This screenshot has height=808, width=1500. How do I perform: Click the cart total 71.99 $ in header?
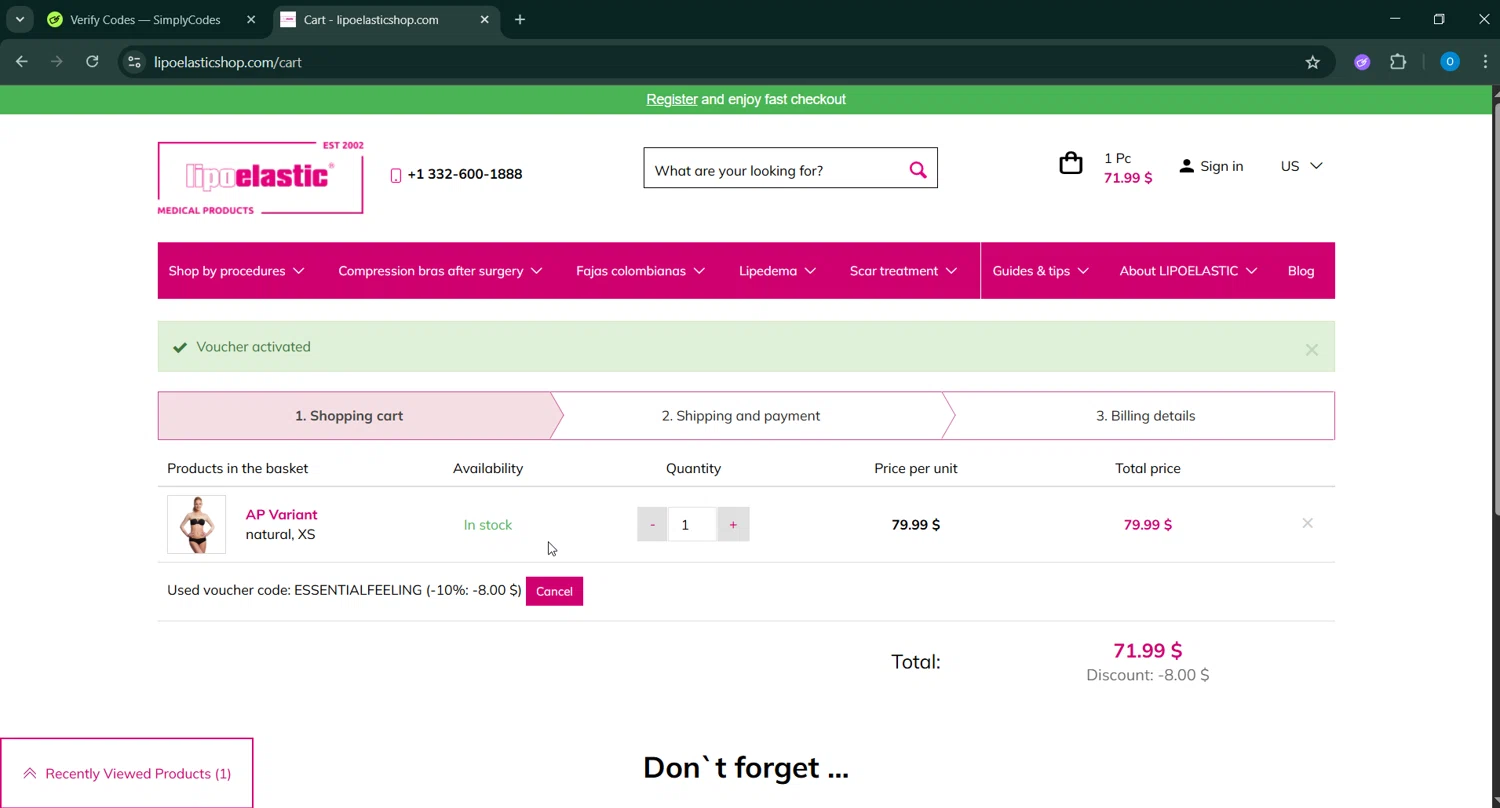(x=1128, y=178)
